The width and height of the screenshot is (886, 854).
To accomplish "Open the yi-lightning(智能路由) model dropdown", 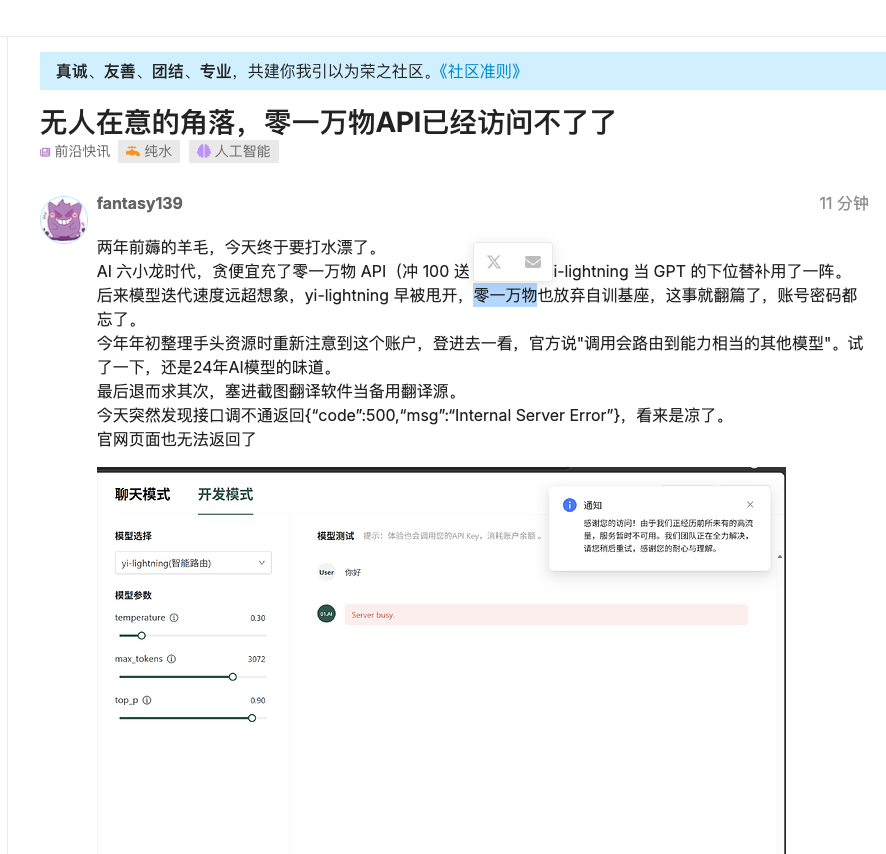I will click(x=193, y=563).
